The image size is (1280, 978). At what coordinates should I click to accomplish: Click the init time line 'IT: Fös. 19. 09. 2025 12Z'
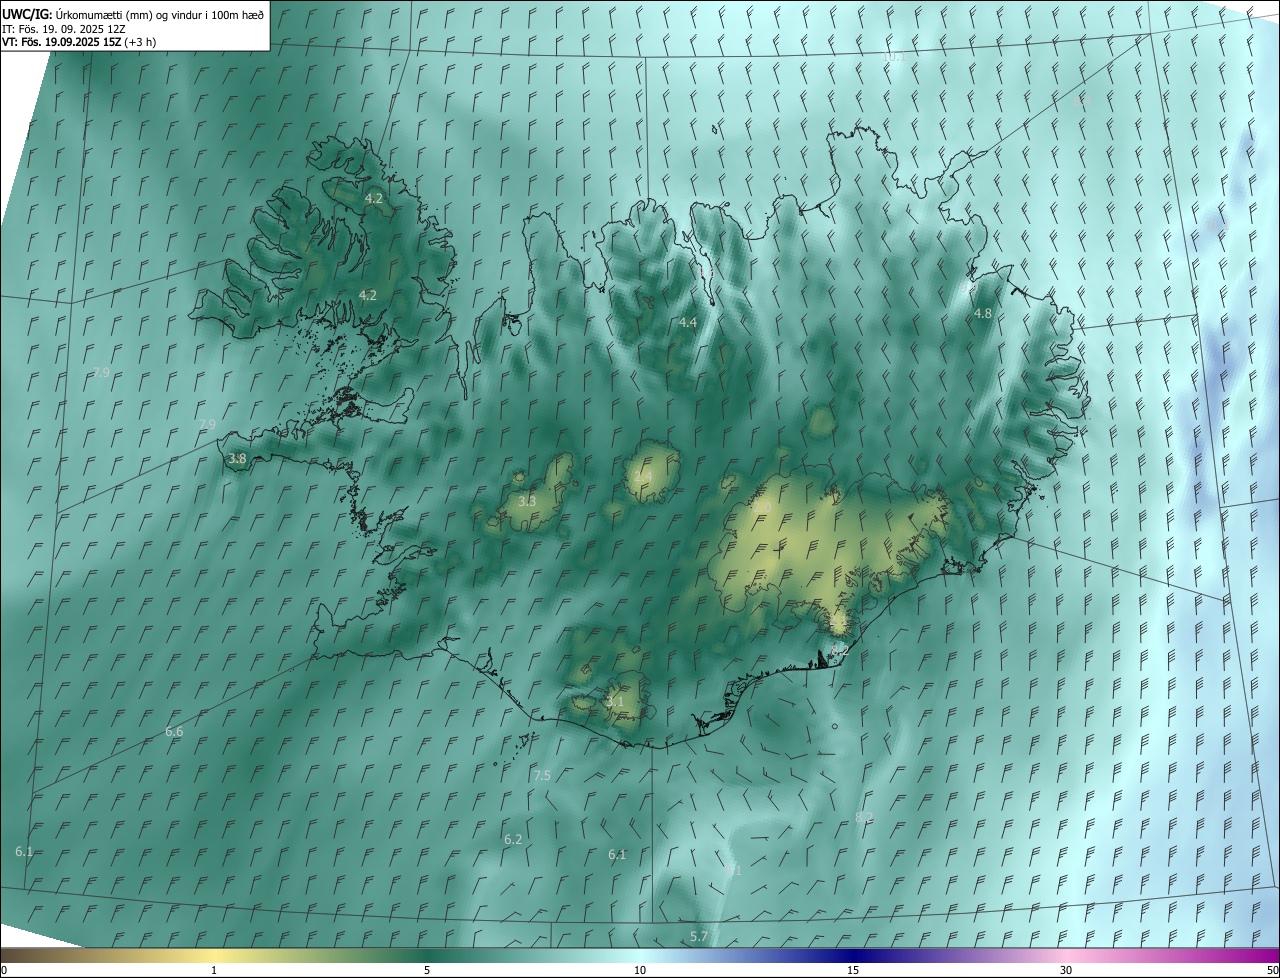pos(63,29)
